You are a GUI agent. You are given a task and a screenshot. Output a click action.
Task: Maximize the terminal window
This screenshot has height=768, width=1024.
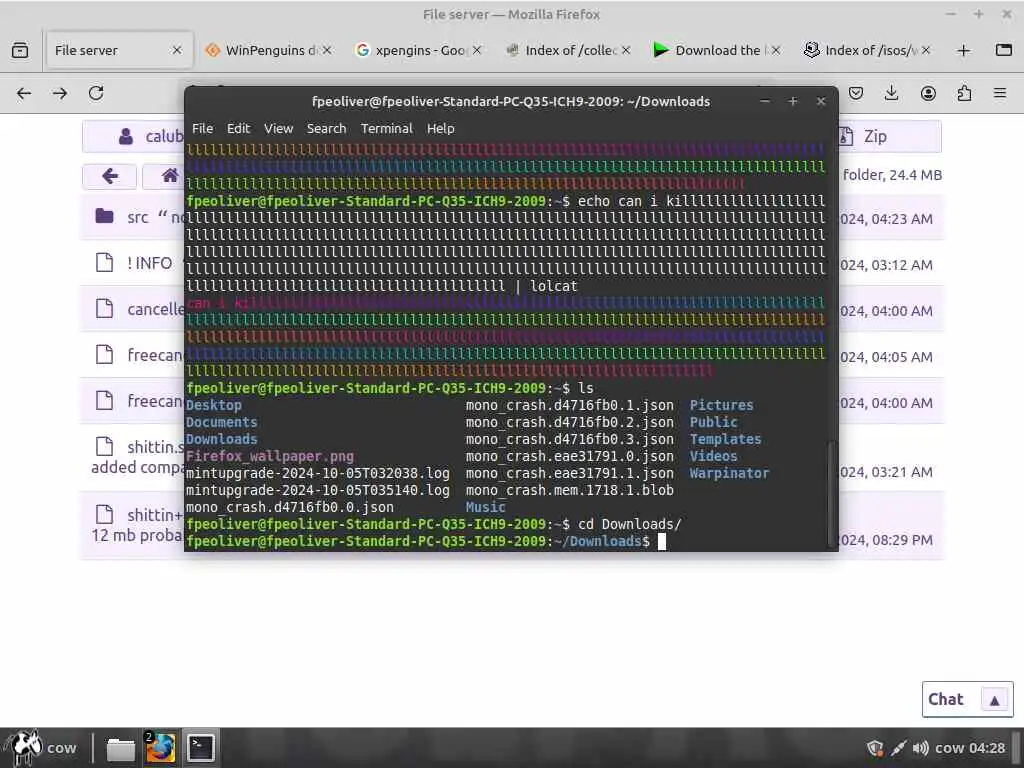tap(792, 101)
